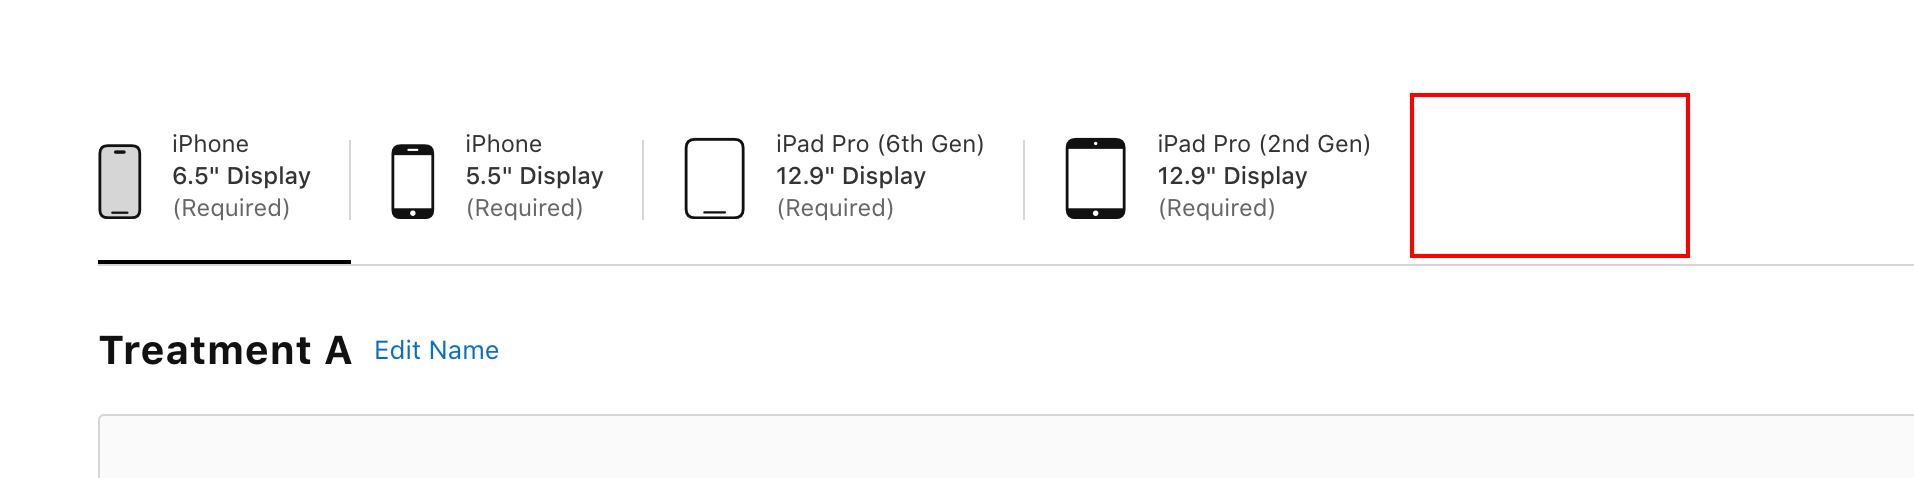Click the "6.5" Display" size text
The width and height of the screenshot is (1914, 478).
pyautogui.click(x=241, y=176)
